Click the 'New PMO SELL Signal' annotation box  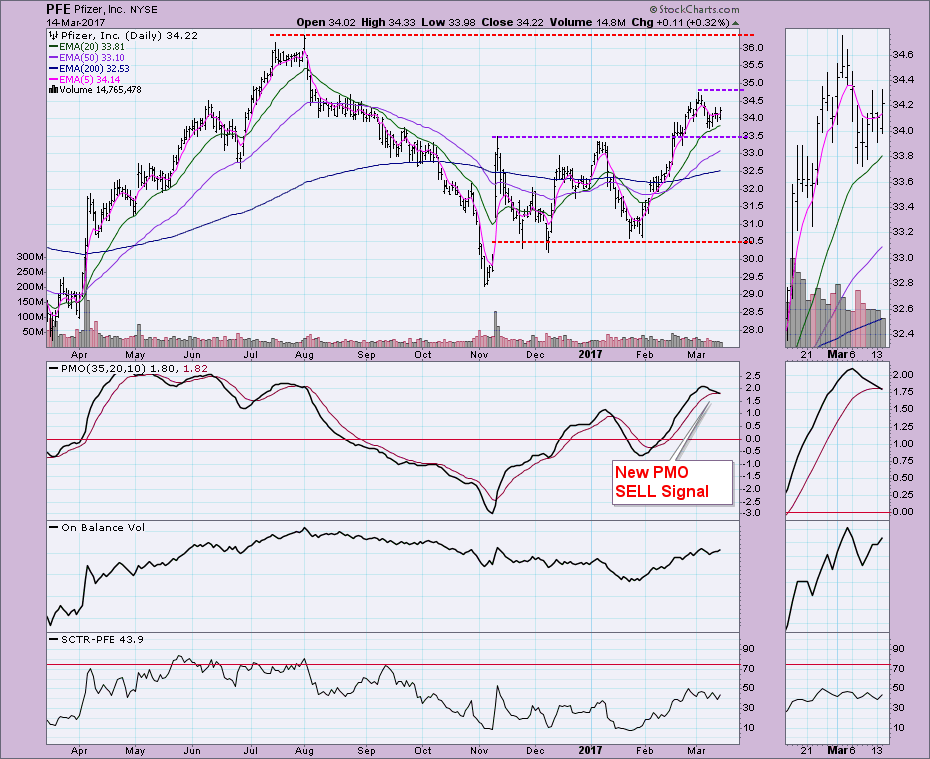coord(672,482)
